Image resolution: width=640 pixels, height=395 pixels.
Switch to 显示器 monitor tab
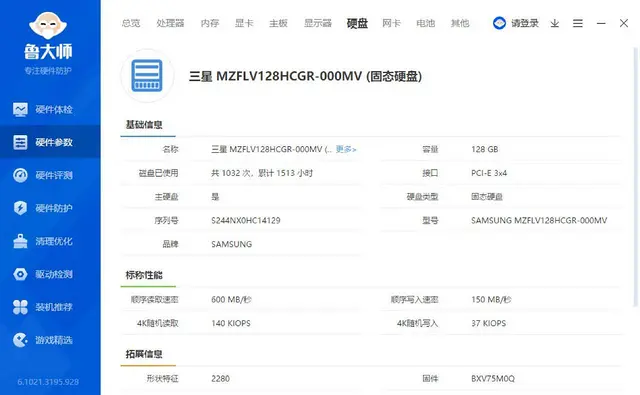[x=318, y=23]
